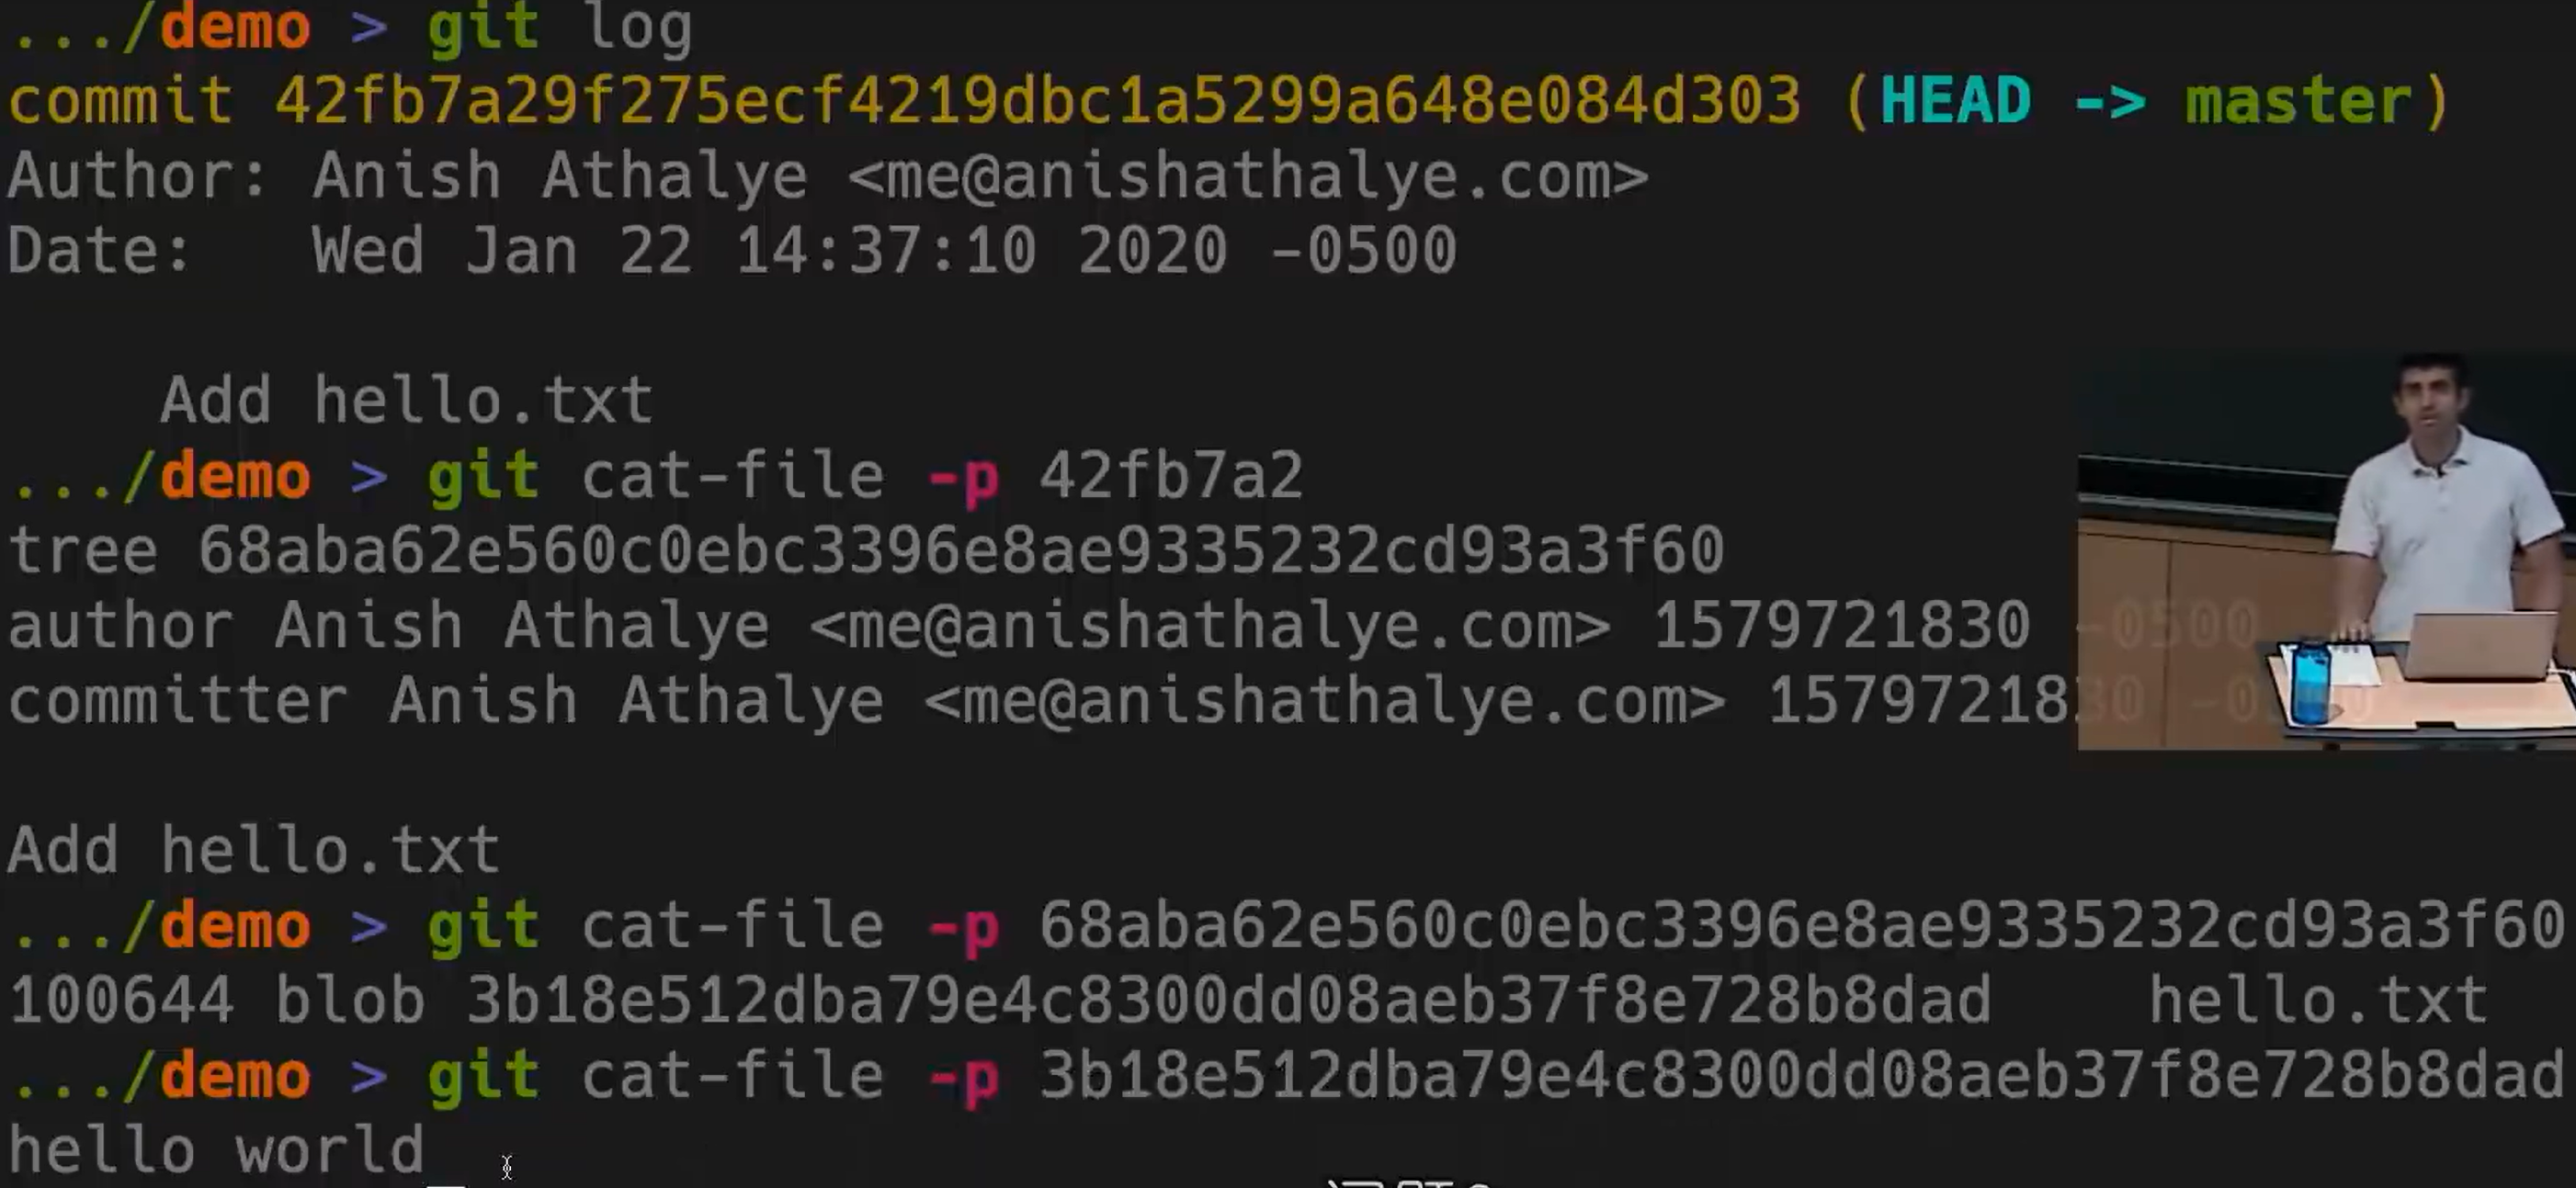This screenshot has height=1188, width=2576.
Task: Click the full commit hash in git log output
Action: (x=1037, y=101)
